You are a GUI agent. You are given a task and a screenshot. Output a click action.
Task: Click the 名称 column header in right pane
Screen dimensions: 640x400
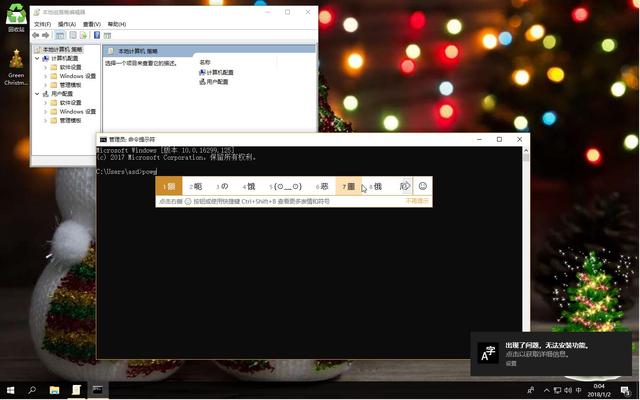(x=205, y=62)
